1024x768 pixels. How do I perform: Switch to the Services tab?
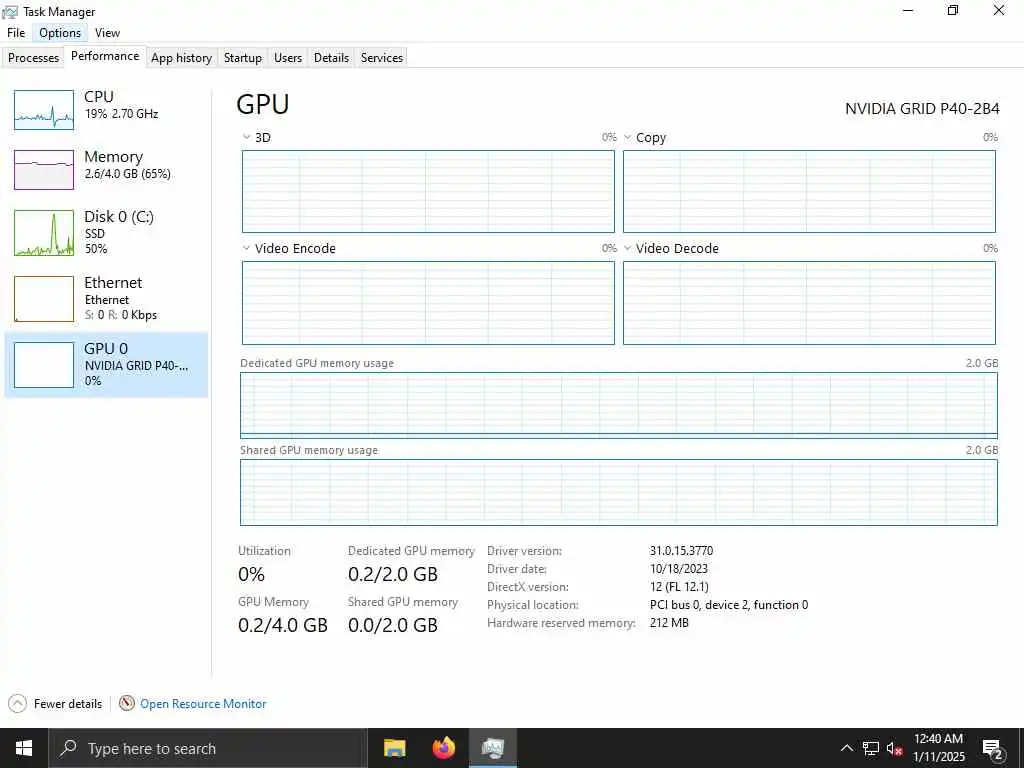(x=382, y=57)
